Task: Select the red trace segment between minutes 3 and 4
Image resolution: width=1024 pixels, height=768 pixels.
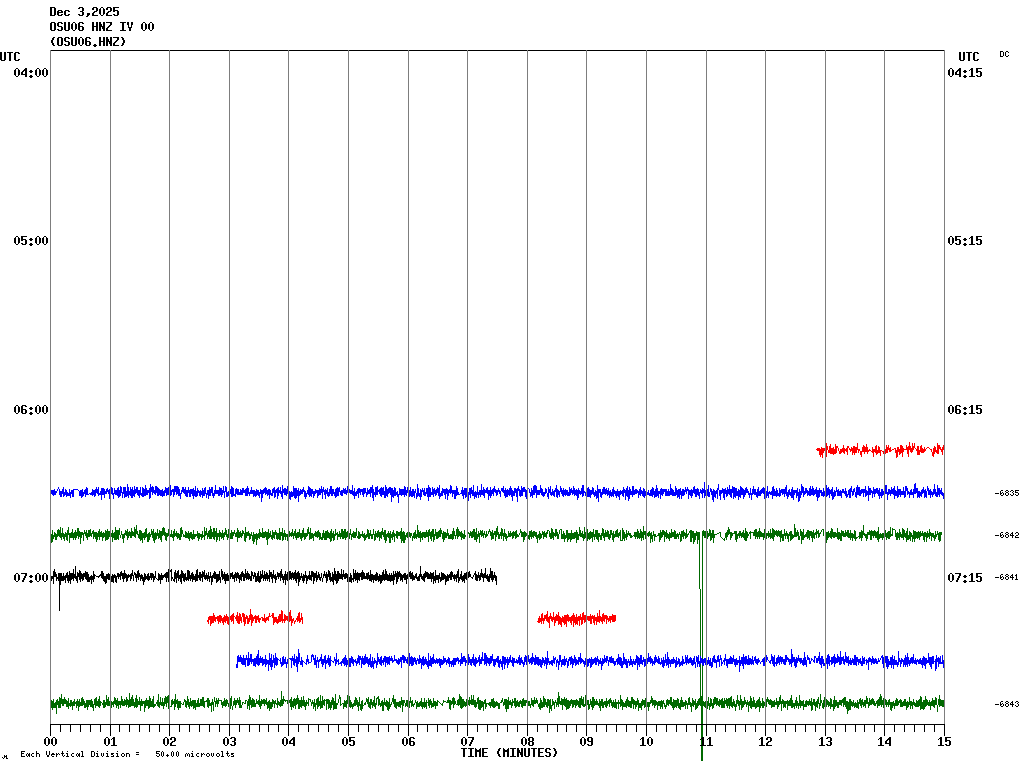Action: [x=255, y=619]
